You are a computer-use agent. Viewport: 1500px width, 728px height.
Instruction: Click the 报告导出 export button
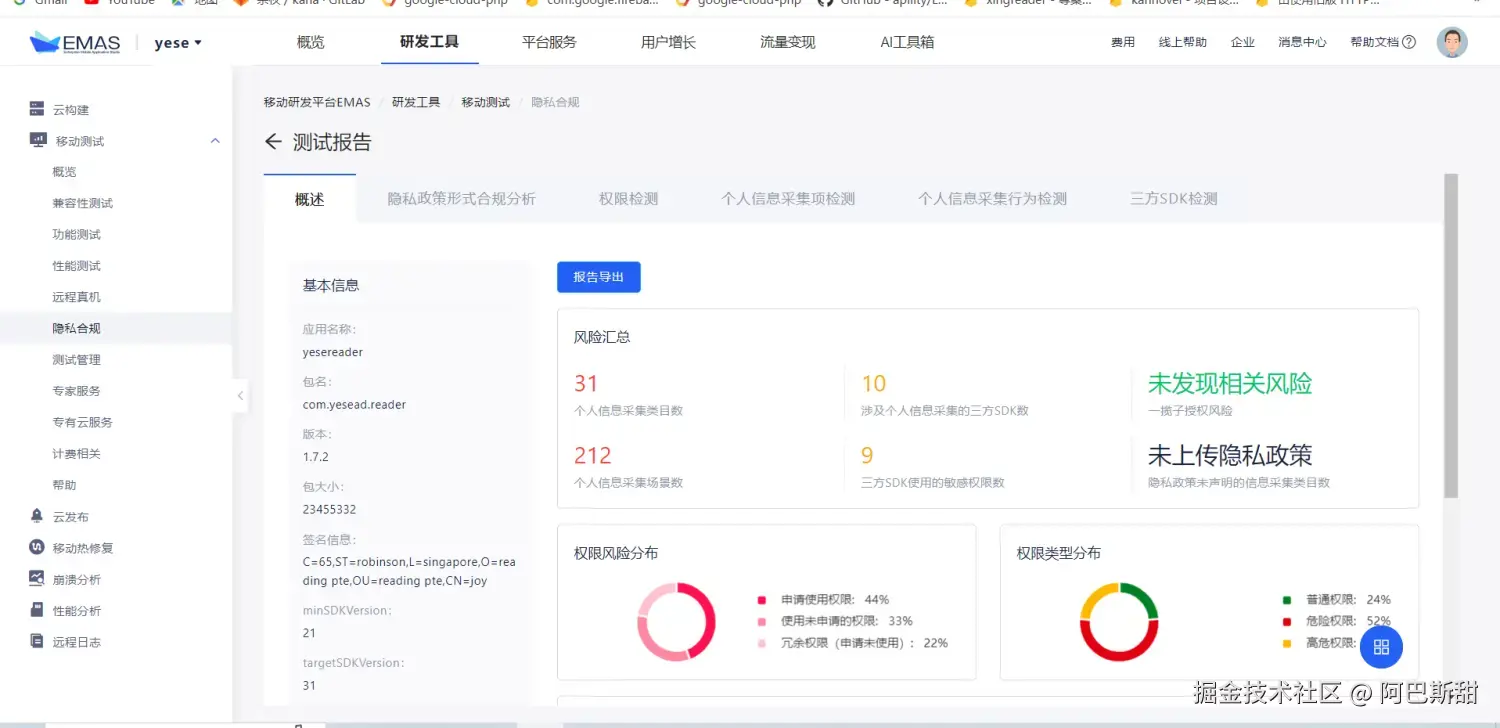pyautogui.click(x=598, y=278)
